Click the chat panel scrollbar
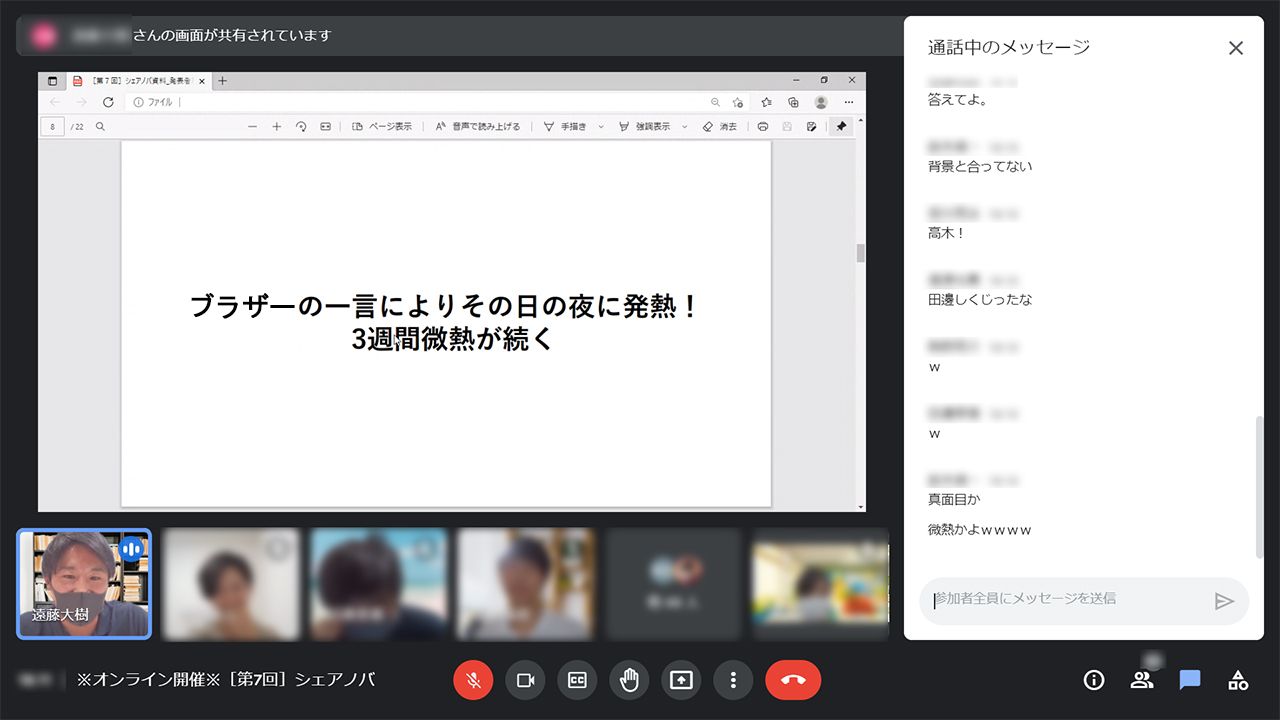This screenshot has width=1280, height=720. [x=1259, y=485]
